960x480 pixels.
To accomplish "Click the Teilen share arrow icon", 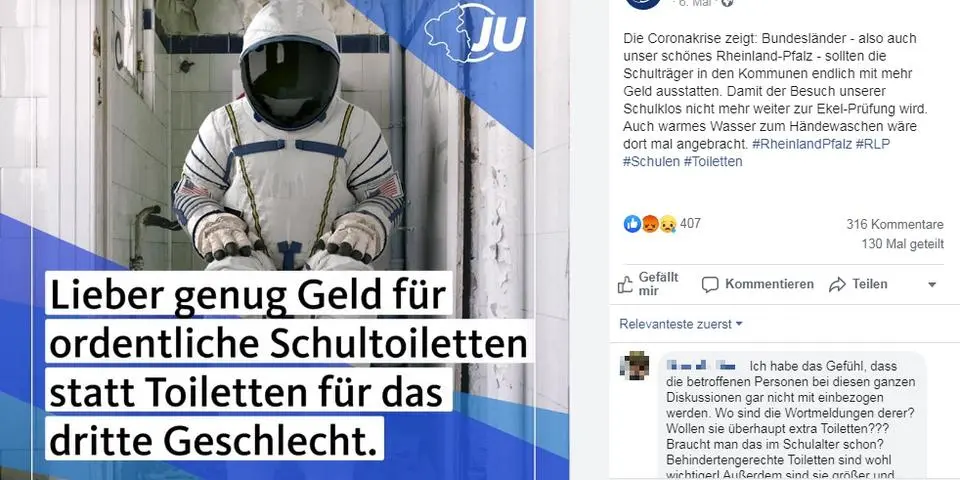I will (837, 285).
